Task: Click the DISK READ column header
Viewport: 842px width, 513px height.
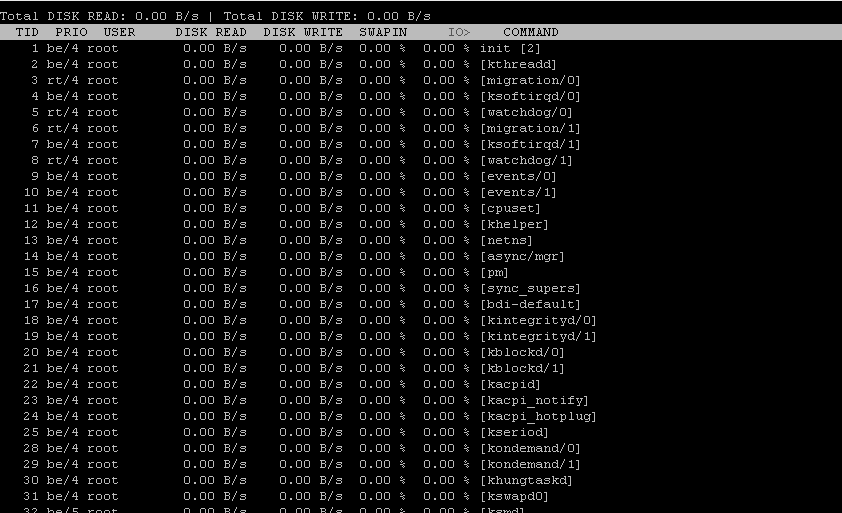Action: point(211,32)
